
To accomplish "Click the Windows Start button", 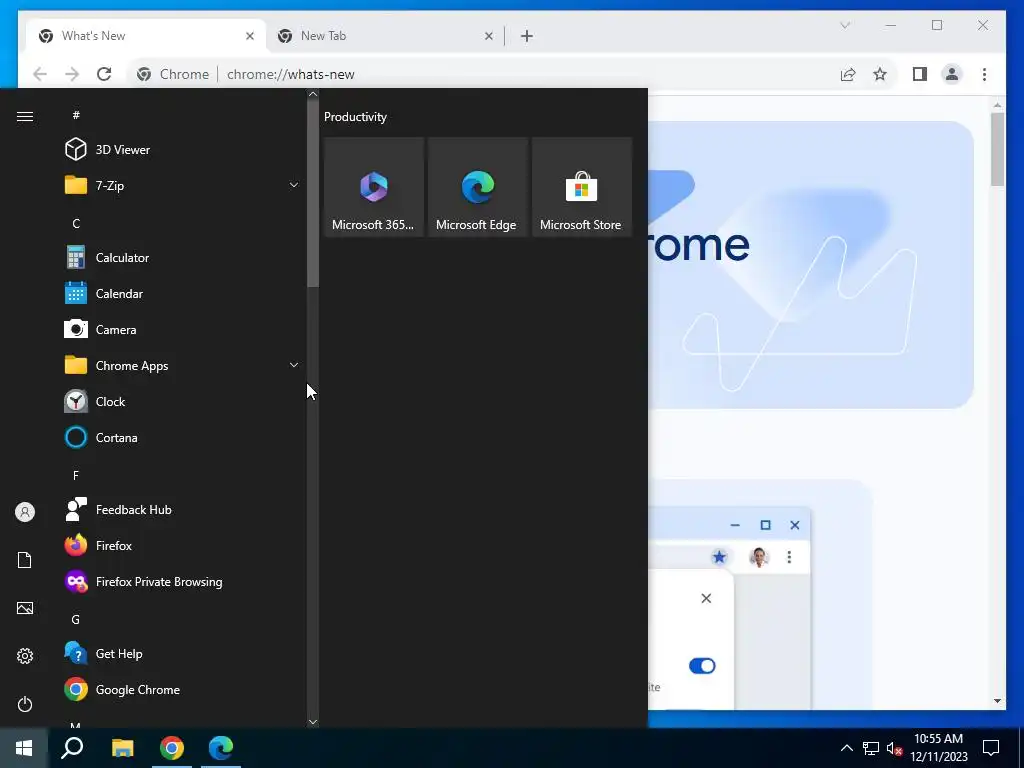I will tap(24, 748).
